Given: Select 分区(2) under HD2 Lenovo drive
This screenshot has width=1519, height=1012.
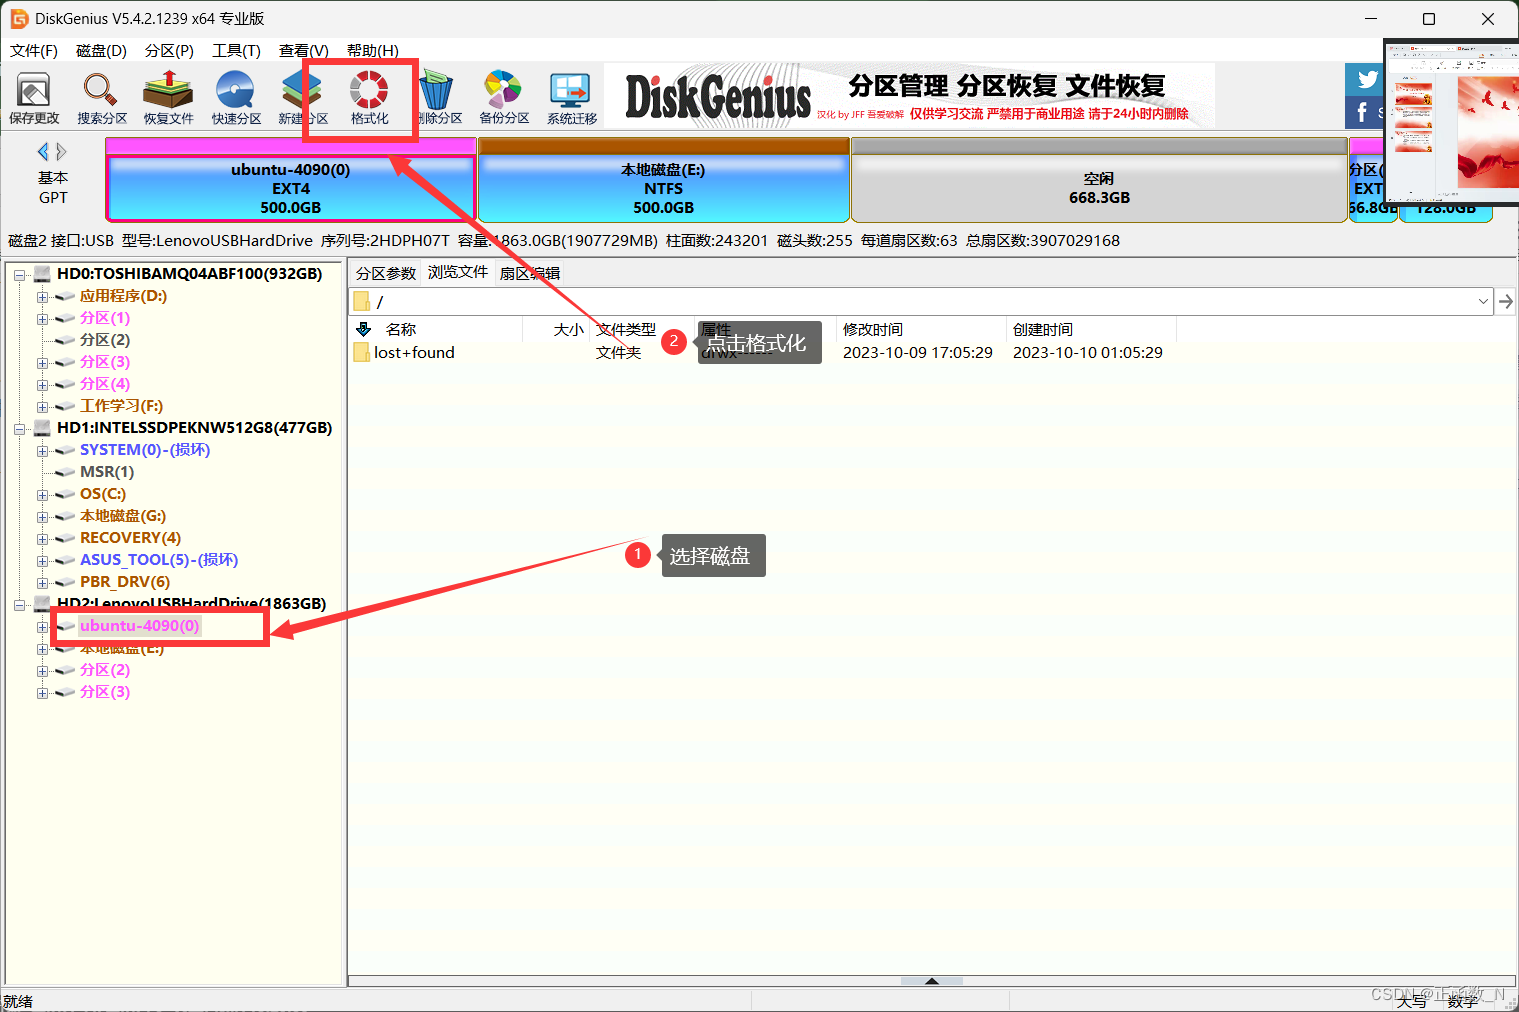Looking at the screenshot, I should click(105, 669).
